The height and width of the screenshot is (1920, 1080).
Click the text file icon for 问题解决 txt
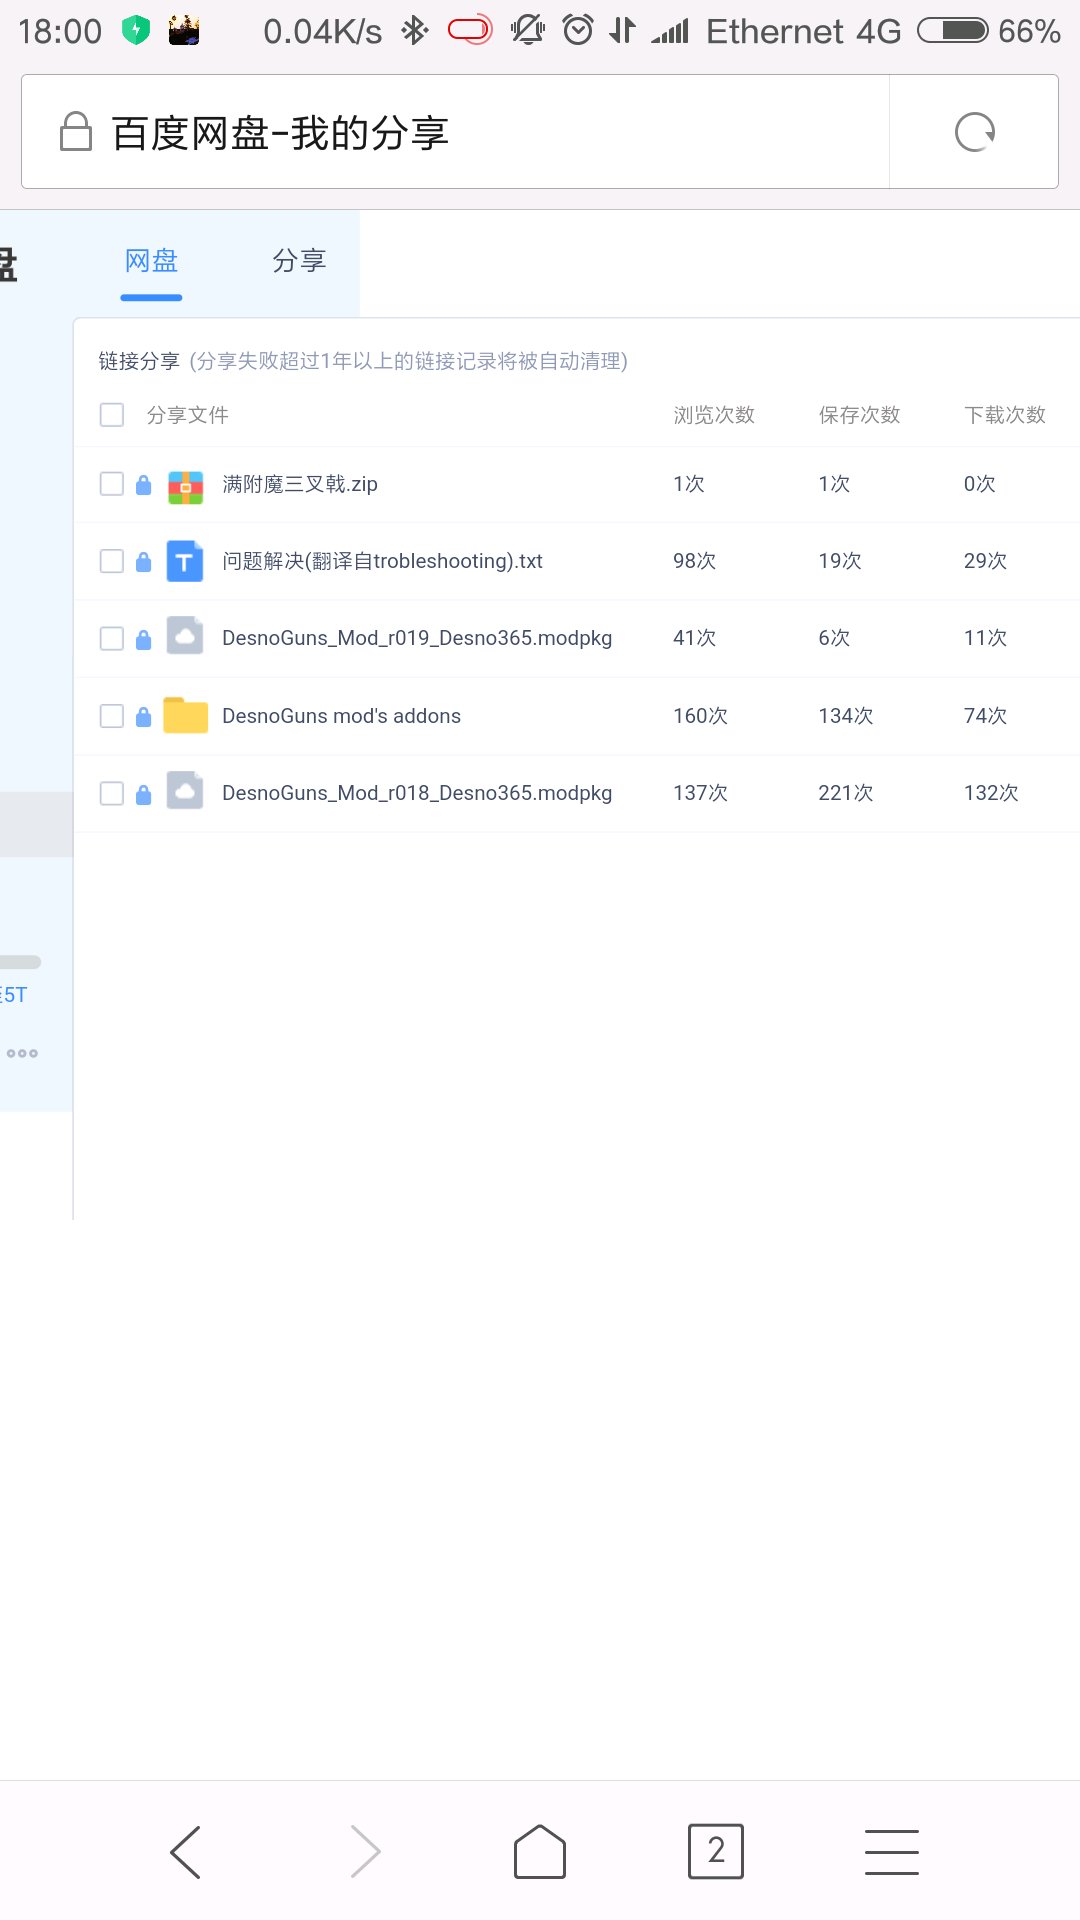(184, 562)
